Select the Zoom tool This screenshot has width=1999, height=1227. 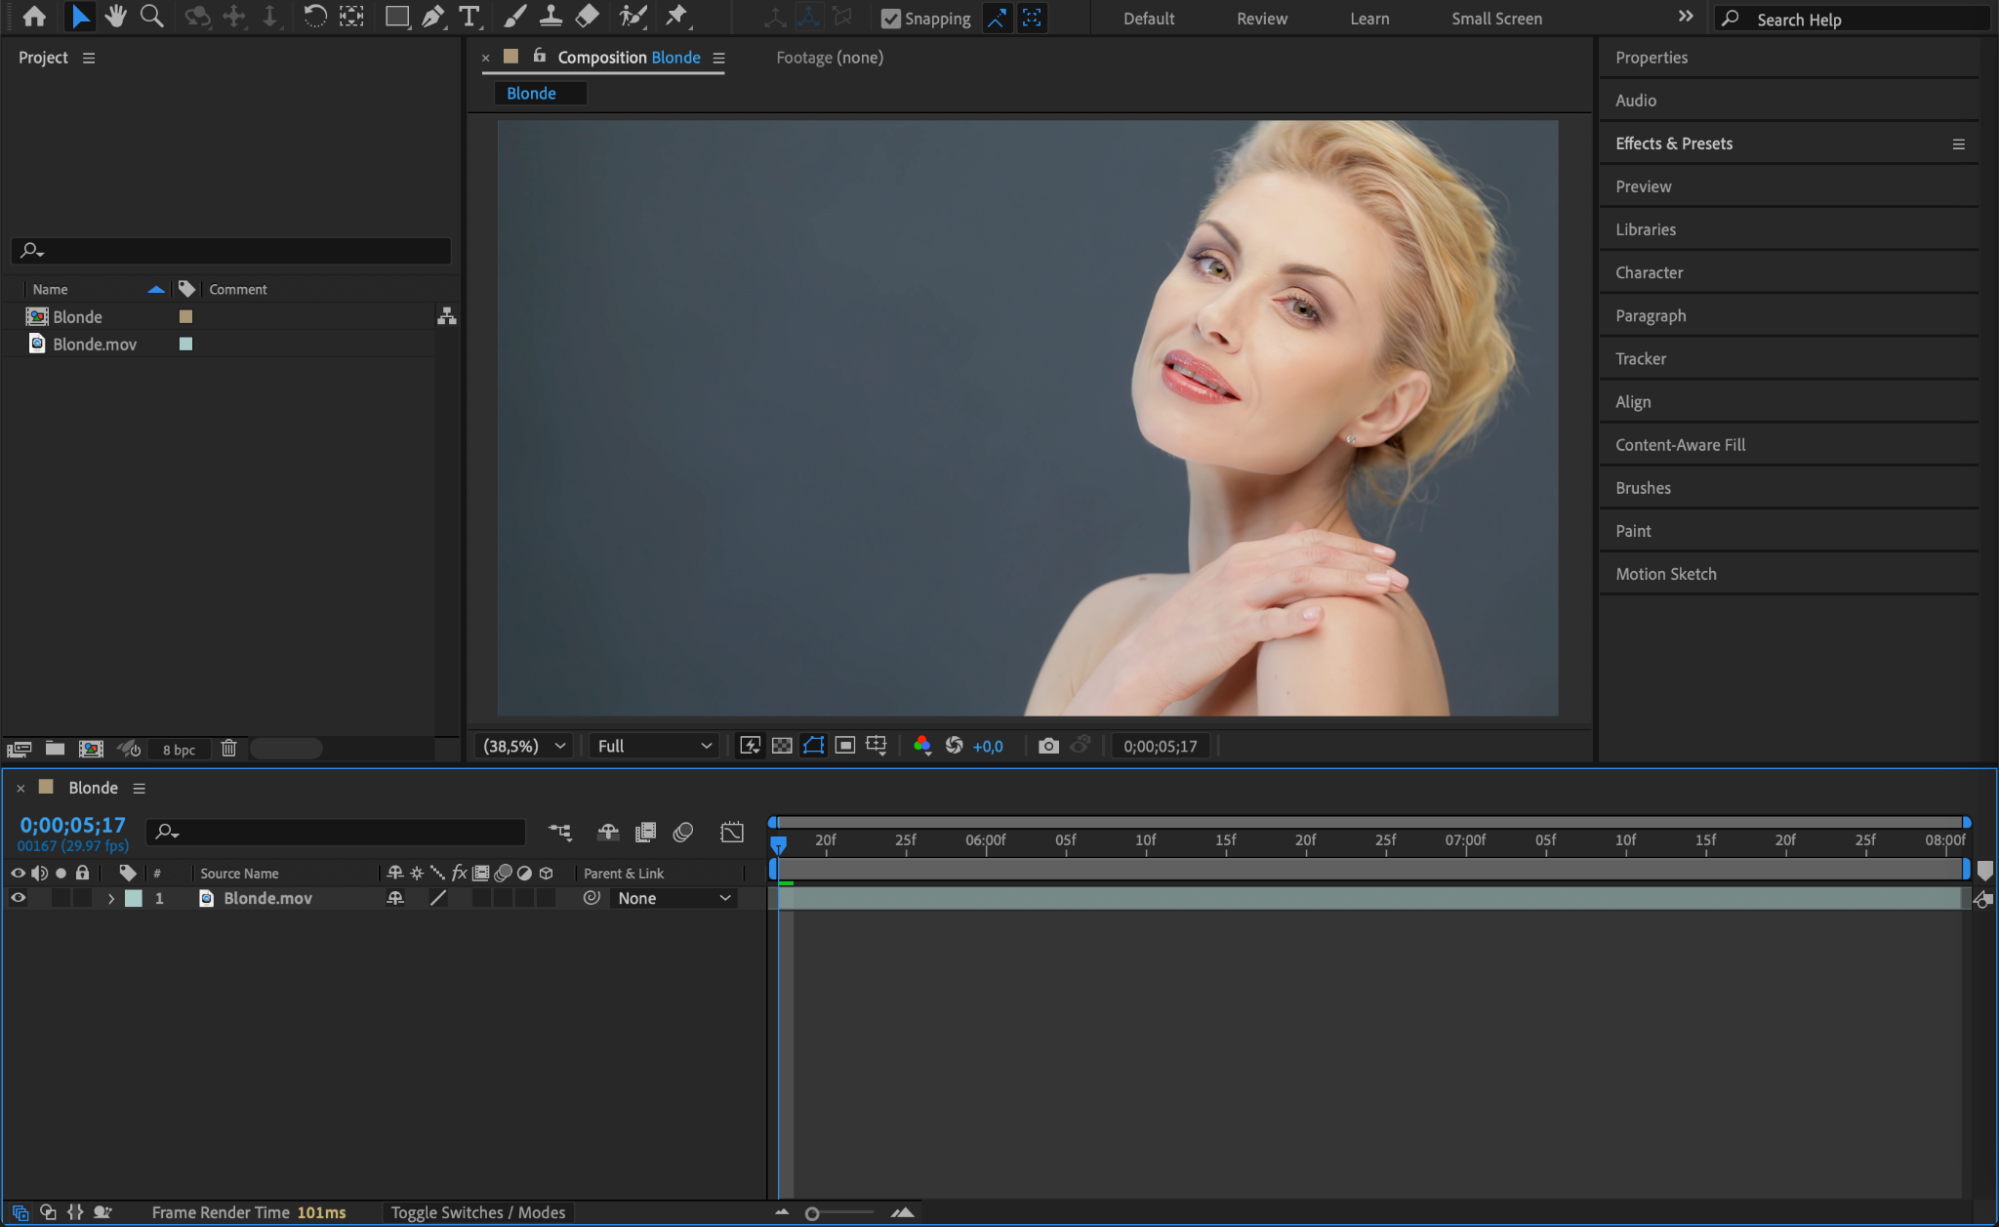152,17
